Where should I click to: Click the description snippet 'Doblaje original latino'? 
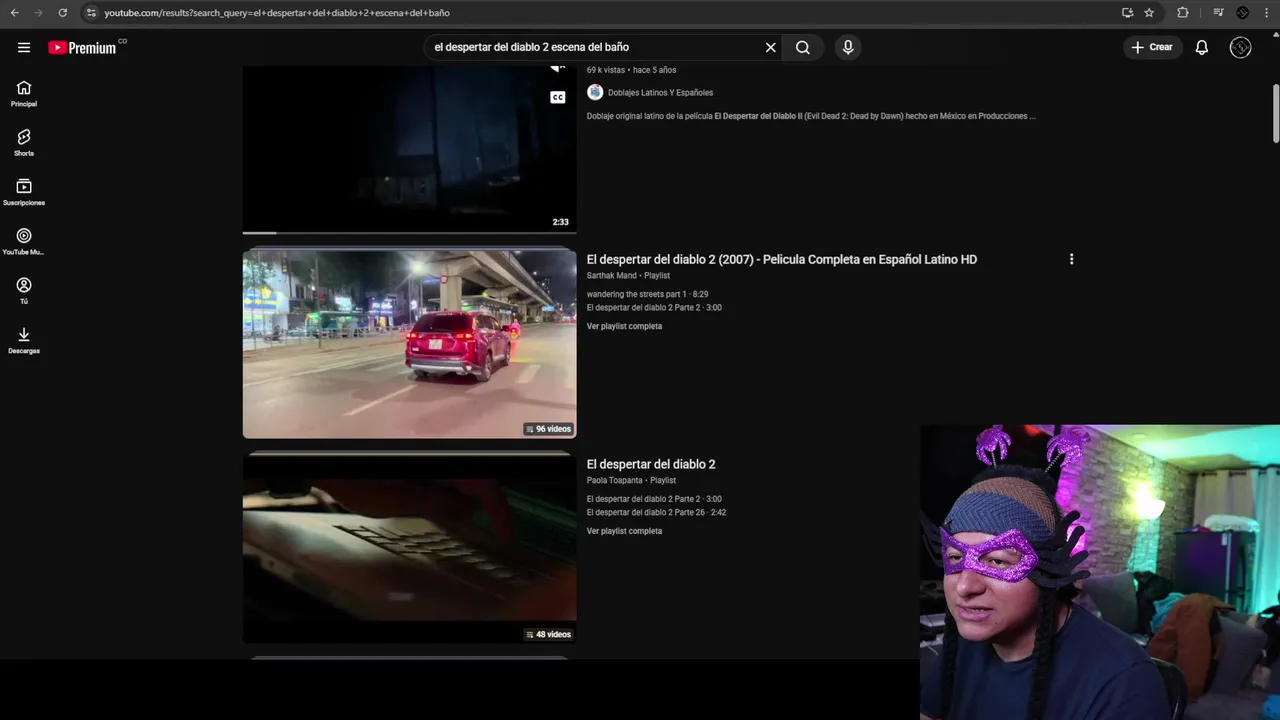point(811,116)
